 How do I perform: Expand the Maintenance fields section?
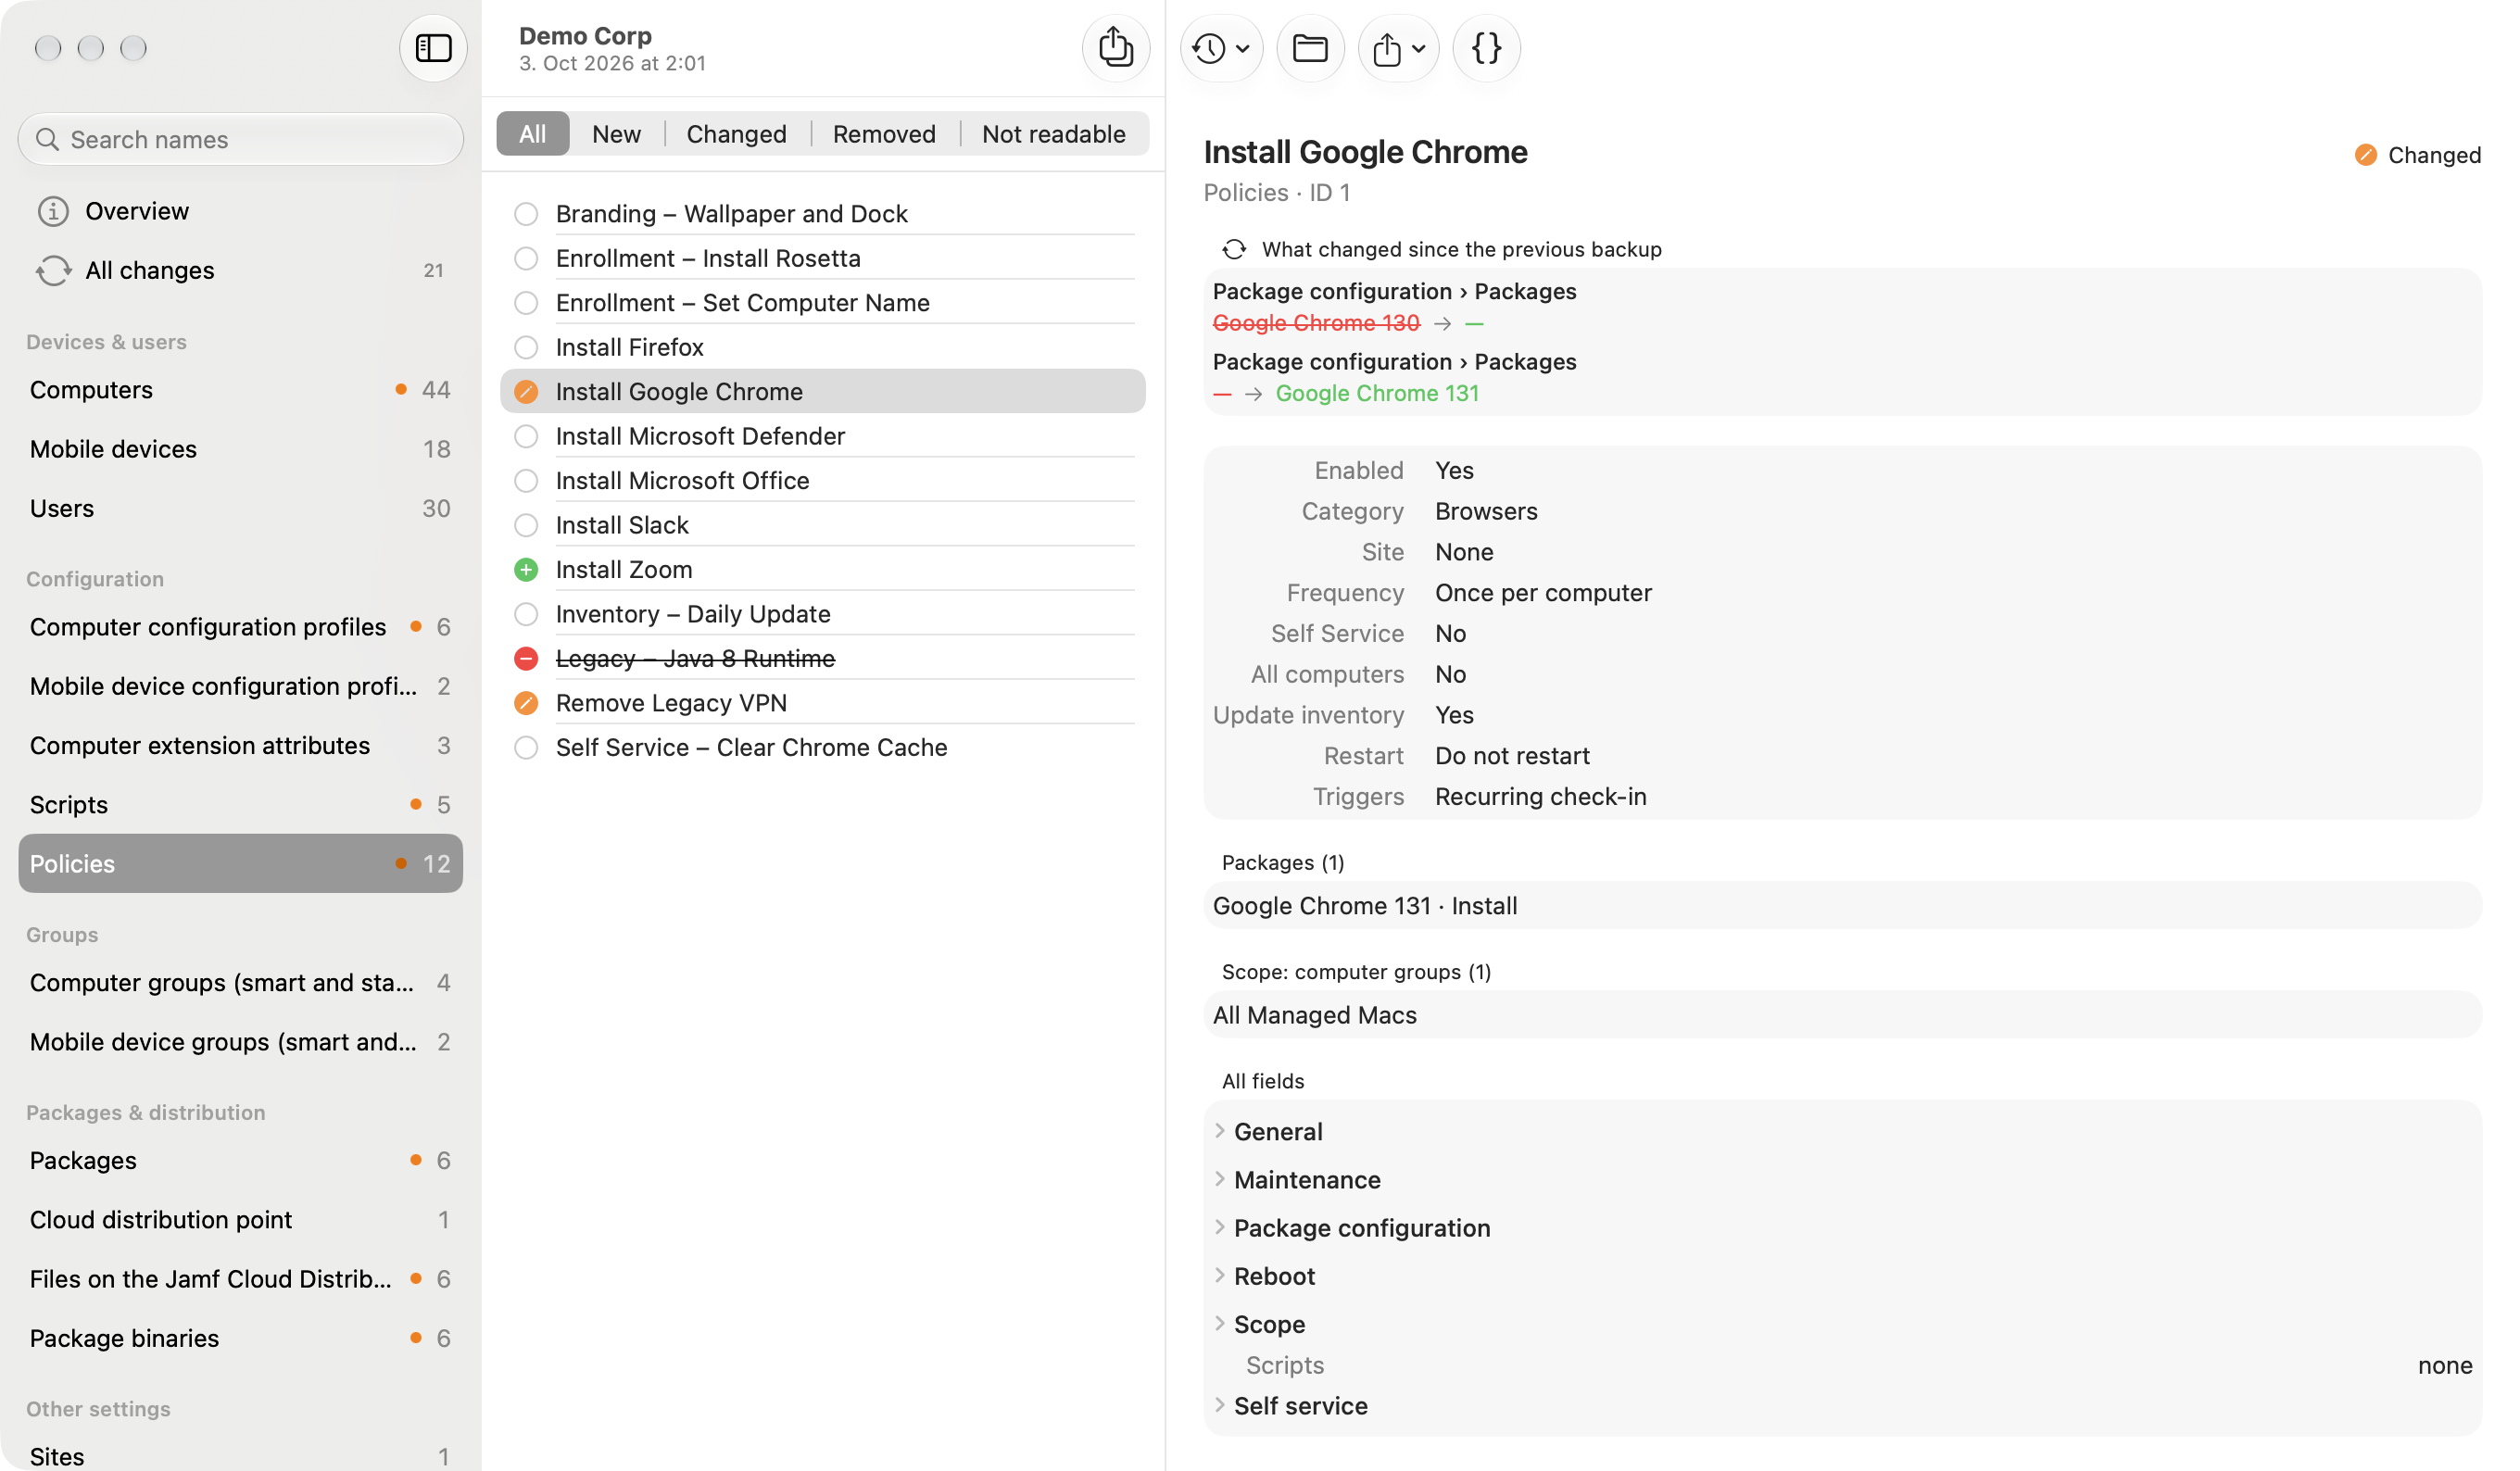point(1220,1179)
